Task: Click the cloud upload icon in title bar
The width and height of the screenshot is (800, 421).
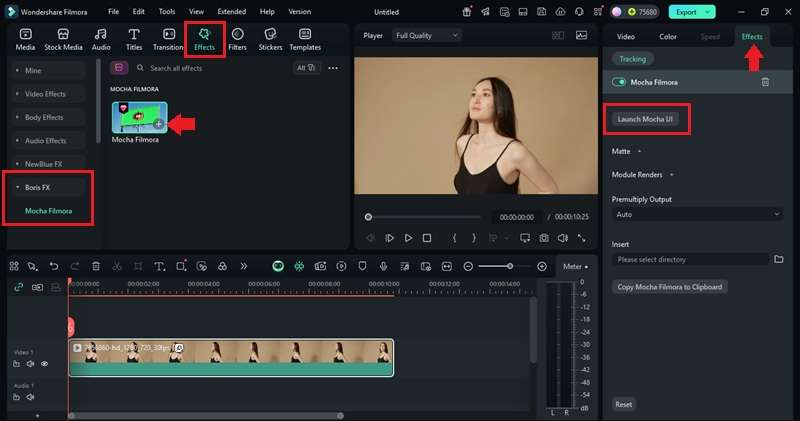Action: [x=560, y=12]
